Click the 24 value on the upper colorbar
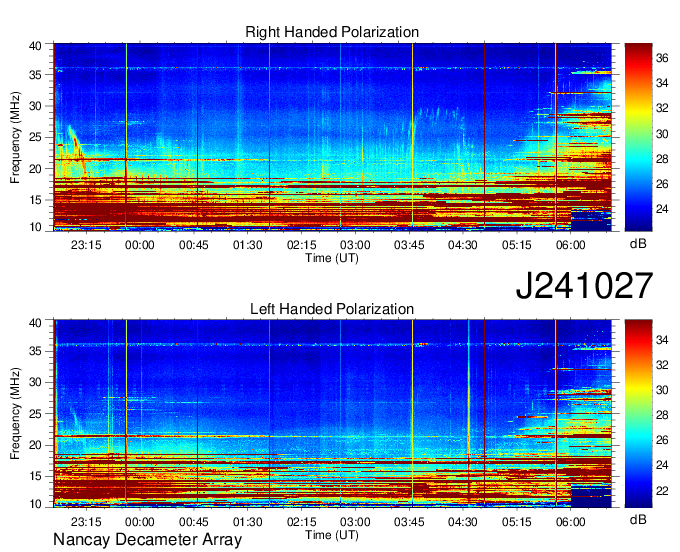Image resolution: width=680 pixels, height=552 pixels. pos(662,209)
